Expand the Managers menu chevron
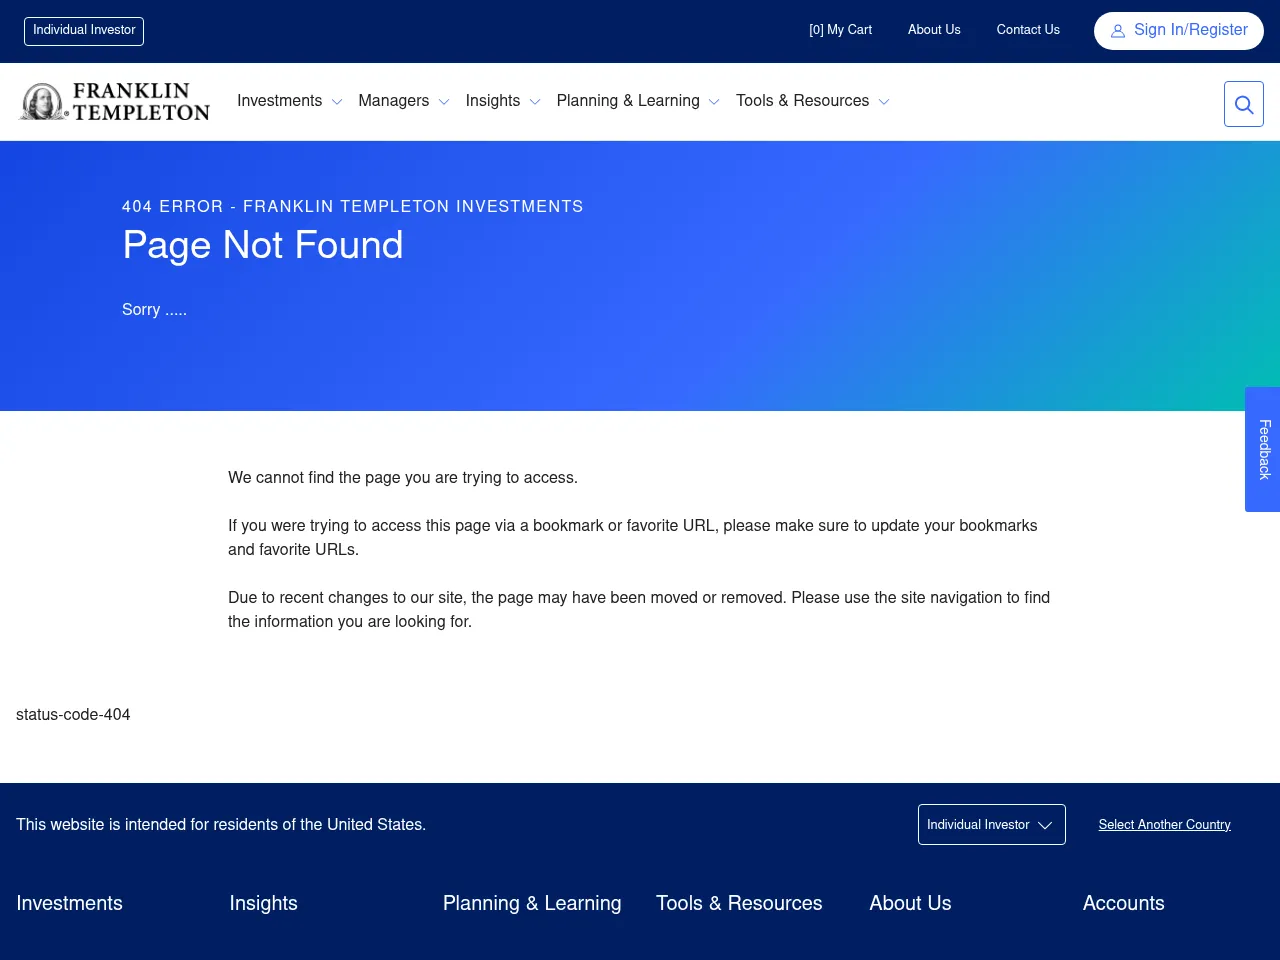Screen dimensions: 1280x960 444,101
